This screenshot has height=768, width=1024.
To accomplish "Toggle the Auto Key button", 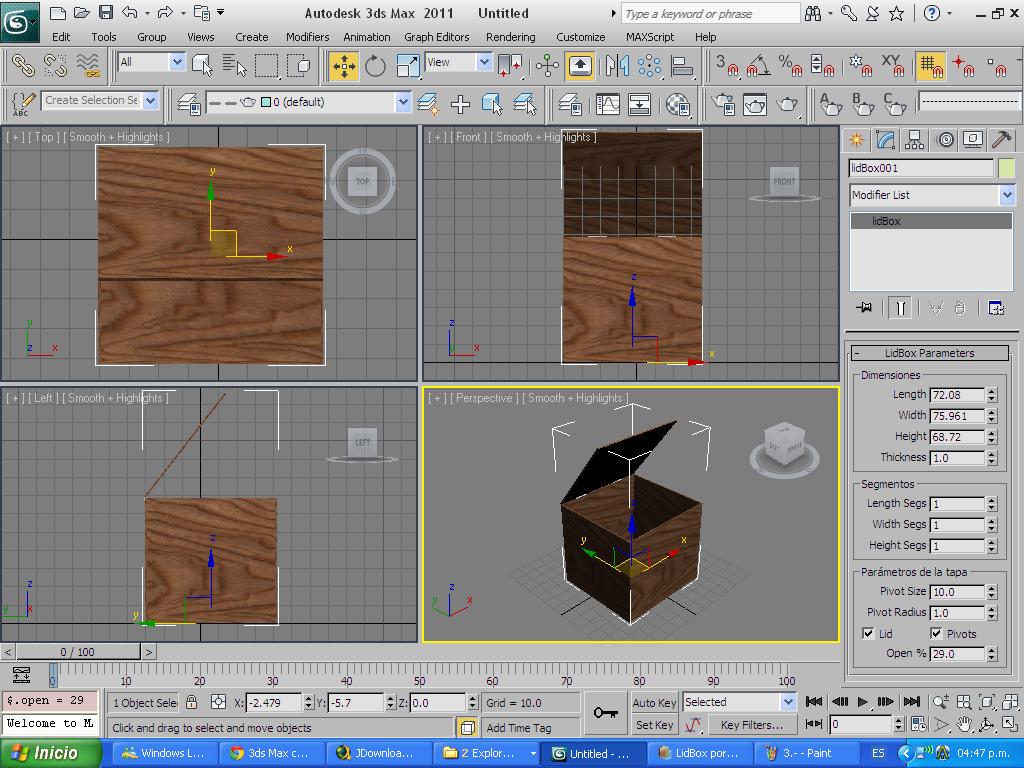I will click(655, 702).
